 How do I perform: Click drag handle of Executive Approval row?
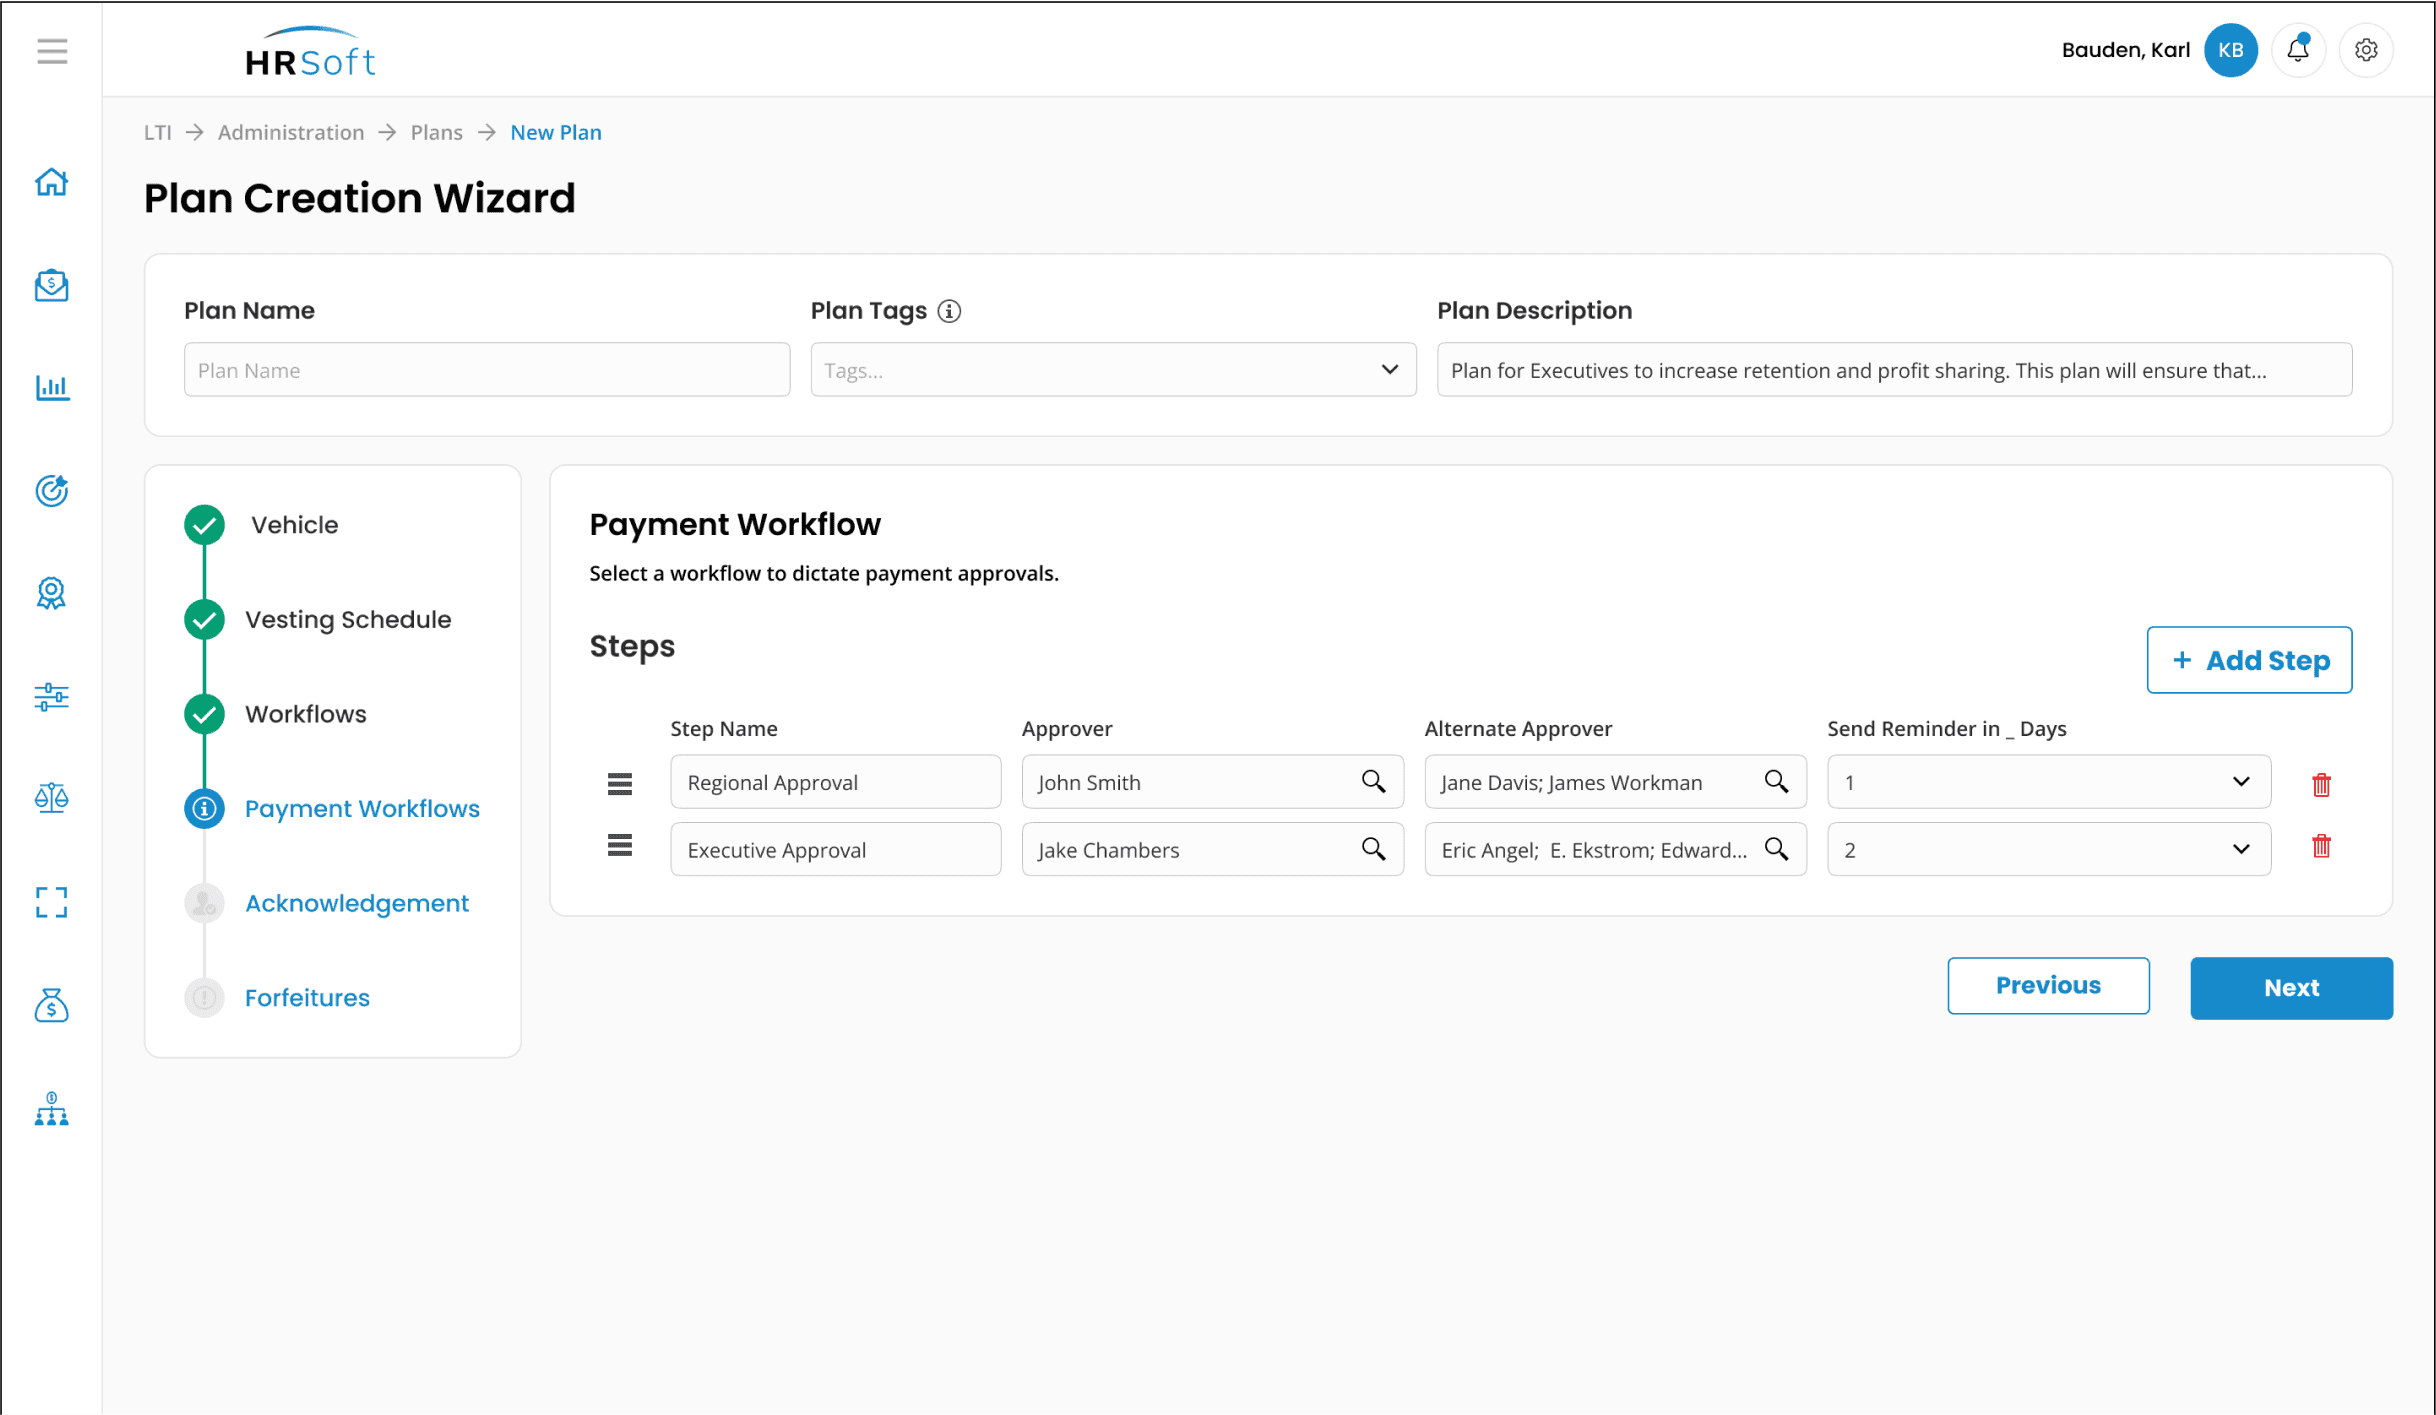point(620,846)
